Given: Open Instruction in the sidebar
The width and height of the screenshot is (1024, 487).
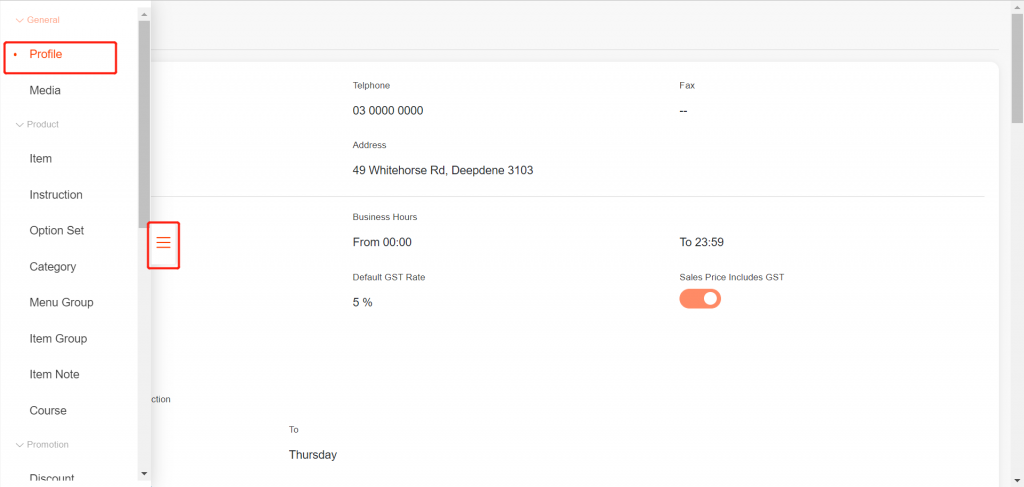Looking at the screenshot, I should click(56, 195).
